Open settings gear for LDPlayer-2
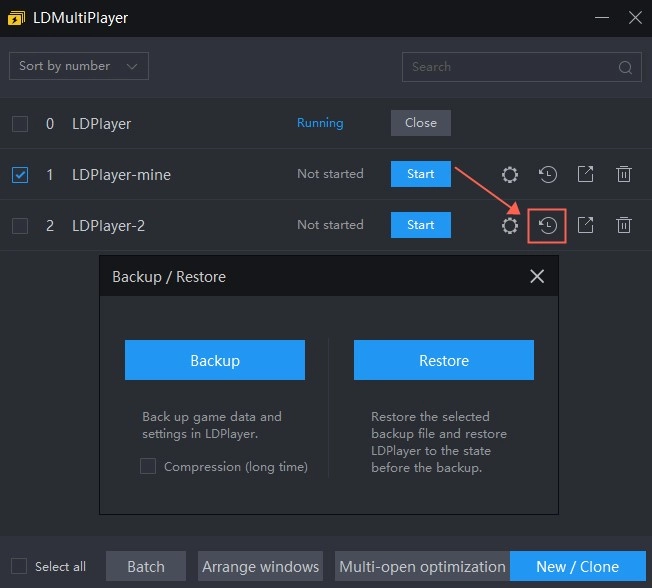The height and width of the screenshot is (588, 652). tap(509, 226)
